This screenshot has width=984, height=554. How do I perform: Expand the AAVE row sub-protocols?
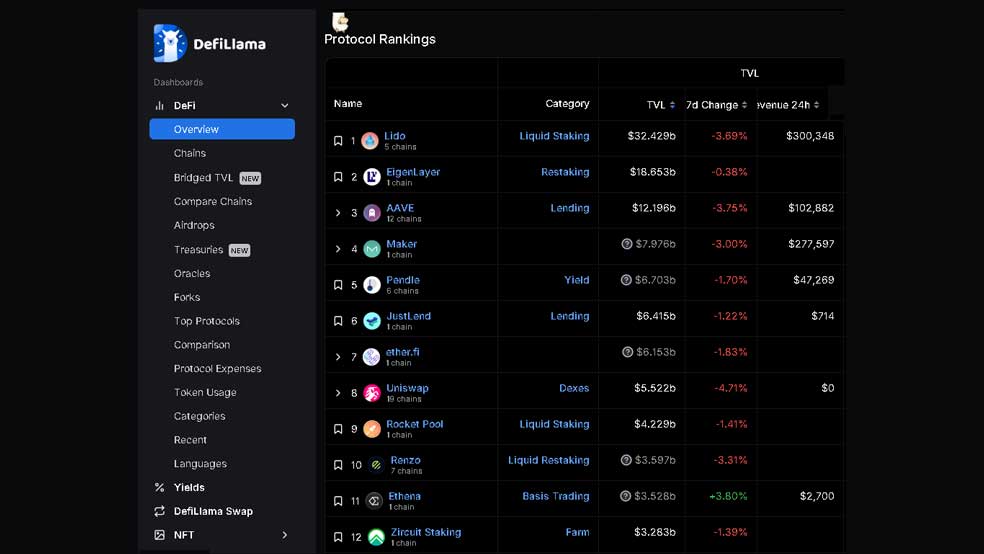tap(338, 213)
